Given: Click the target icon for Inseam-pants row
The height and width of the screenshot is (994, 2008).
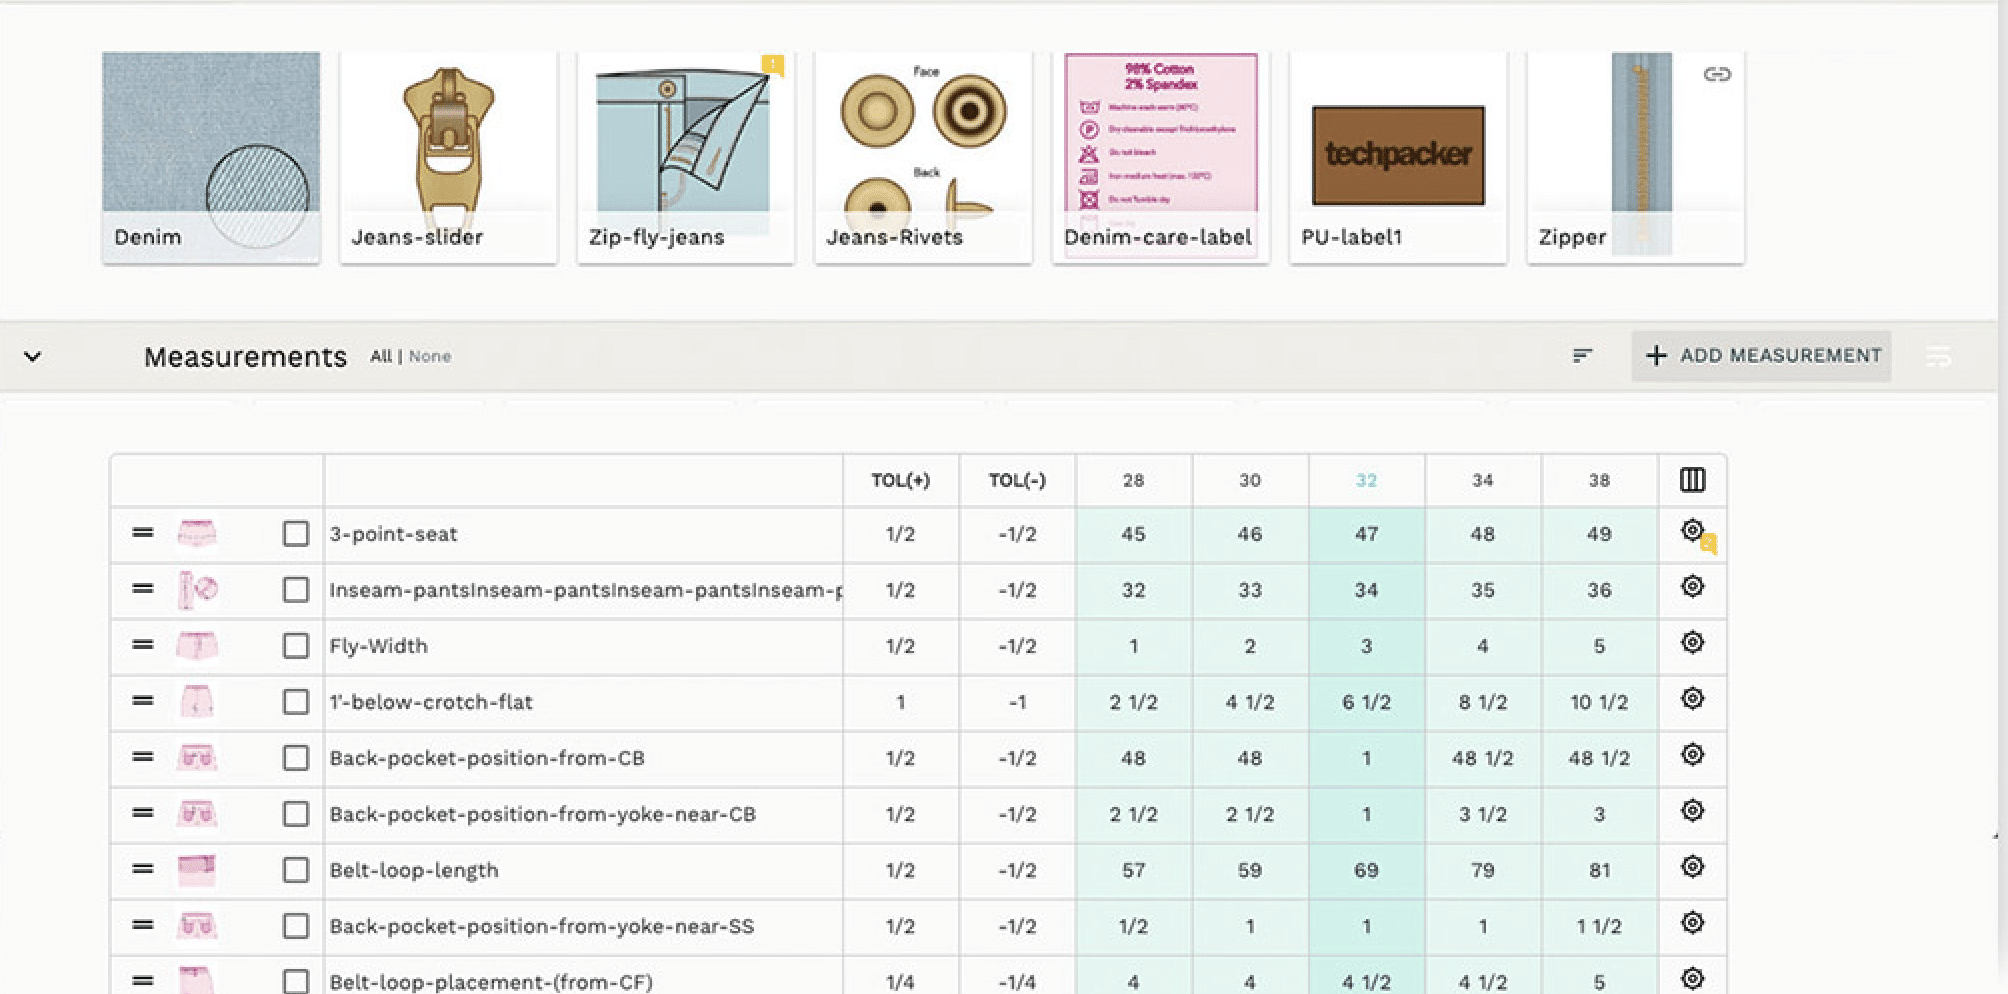Looking at the screenshot, I should coord(1692,586).
